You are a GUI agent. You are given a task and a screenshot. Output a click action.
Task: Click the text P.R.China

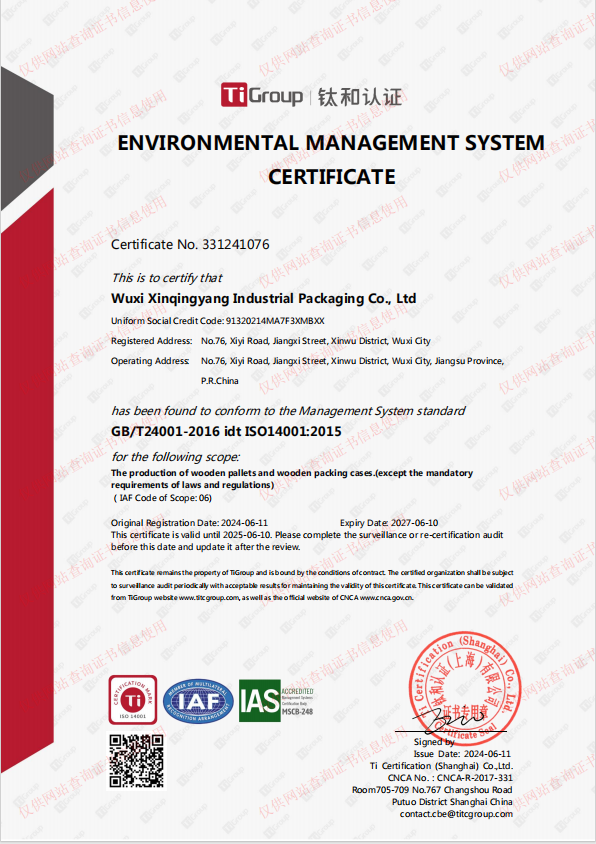(x=220, y=381)
